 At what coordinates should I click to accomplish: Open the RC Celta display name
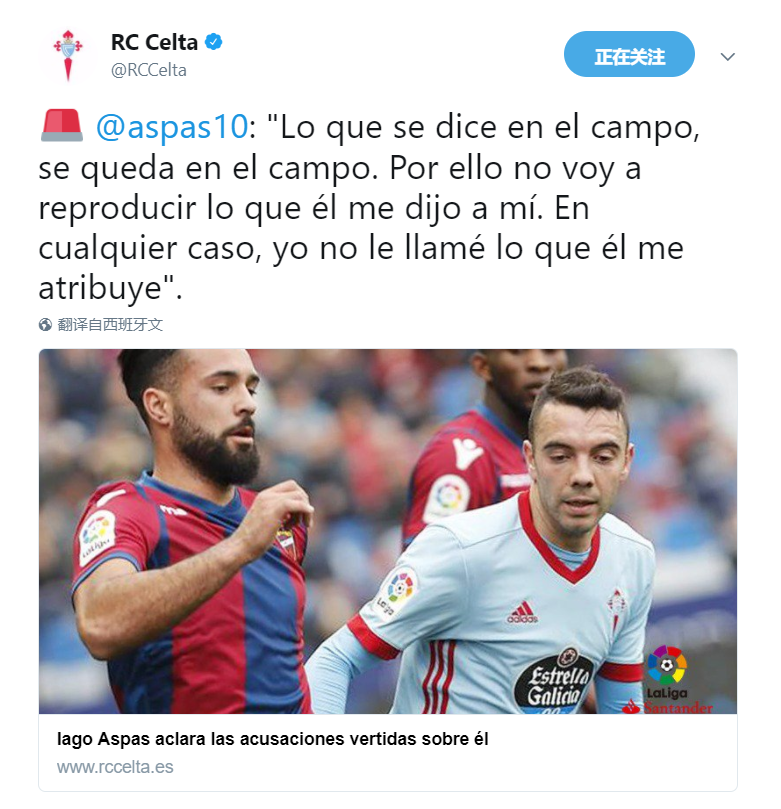point(154,42)
